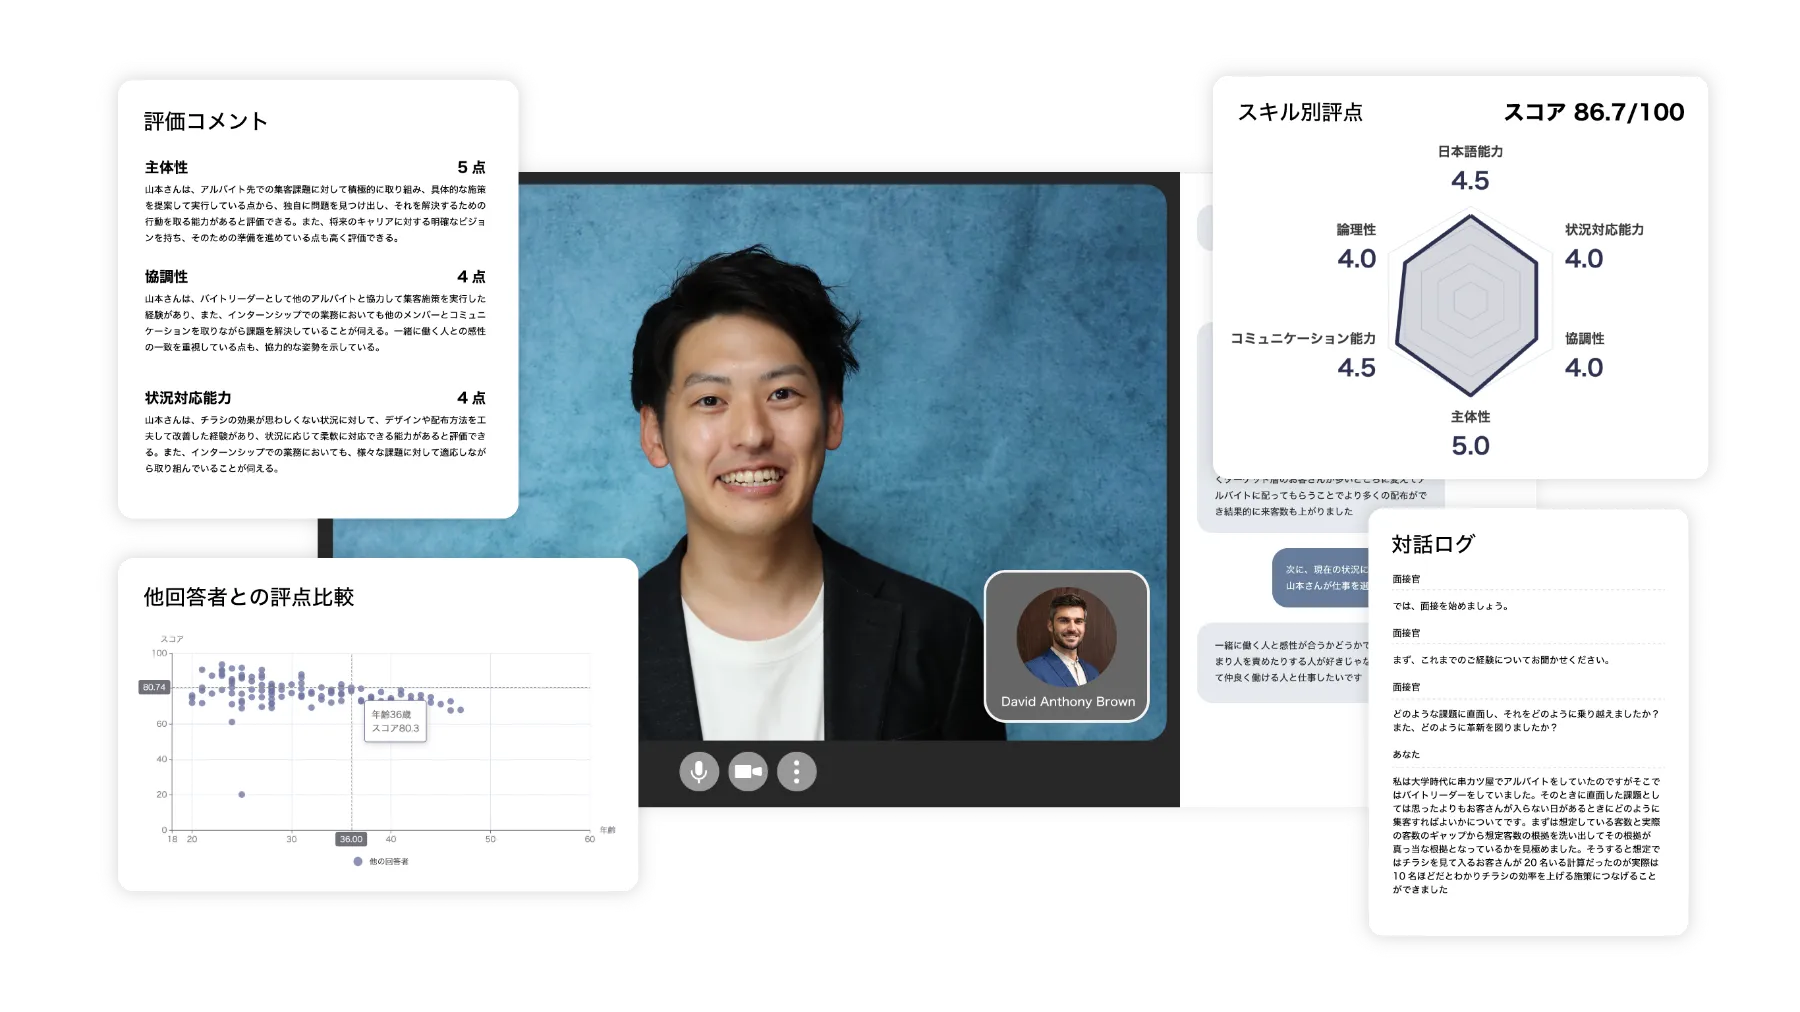Viewport: 1800px width, 1012px height.
Task: Click the 他回答者との評点比較 heading
Action: [x=249, y=597]
